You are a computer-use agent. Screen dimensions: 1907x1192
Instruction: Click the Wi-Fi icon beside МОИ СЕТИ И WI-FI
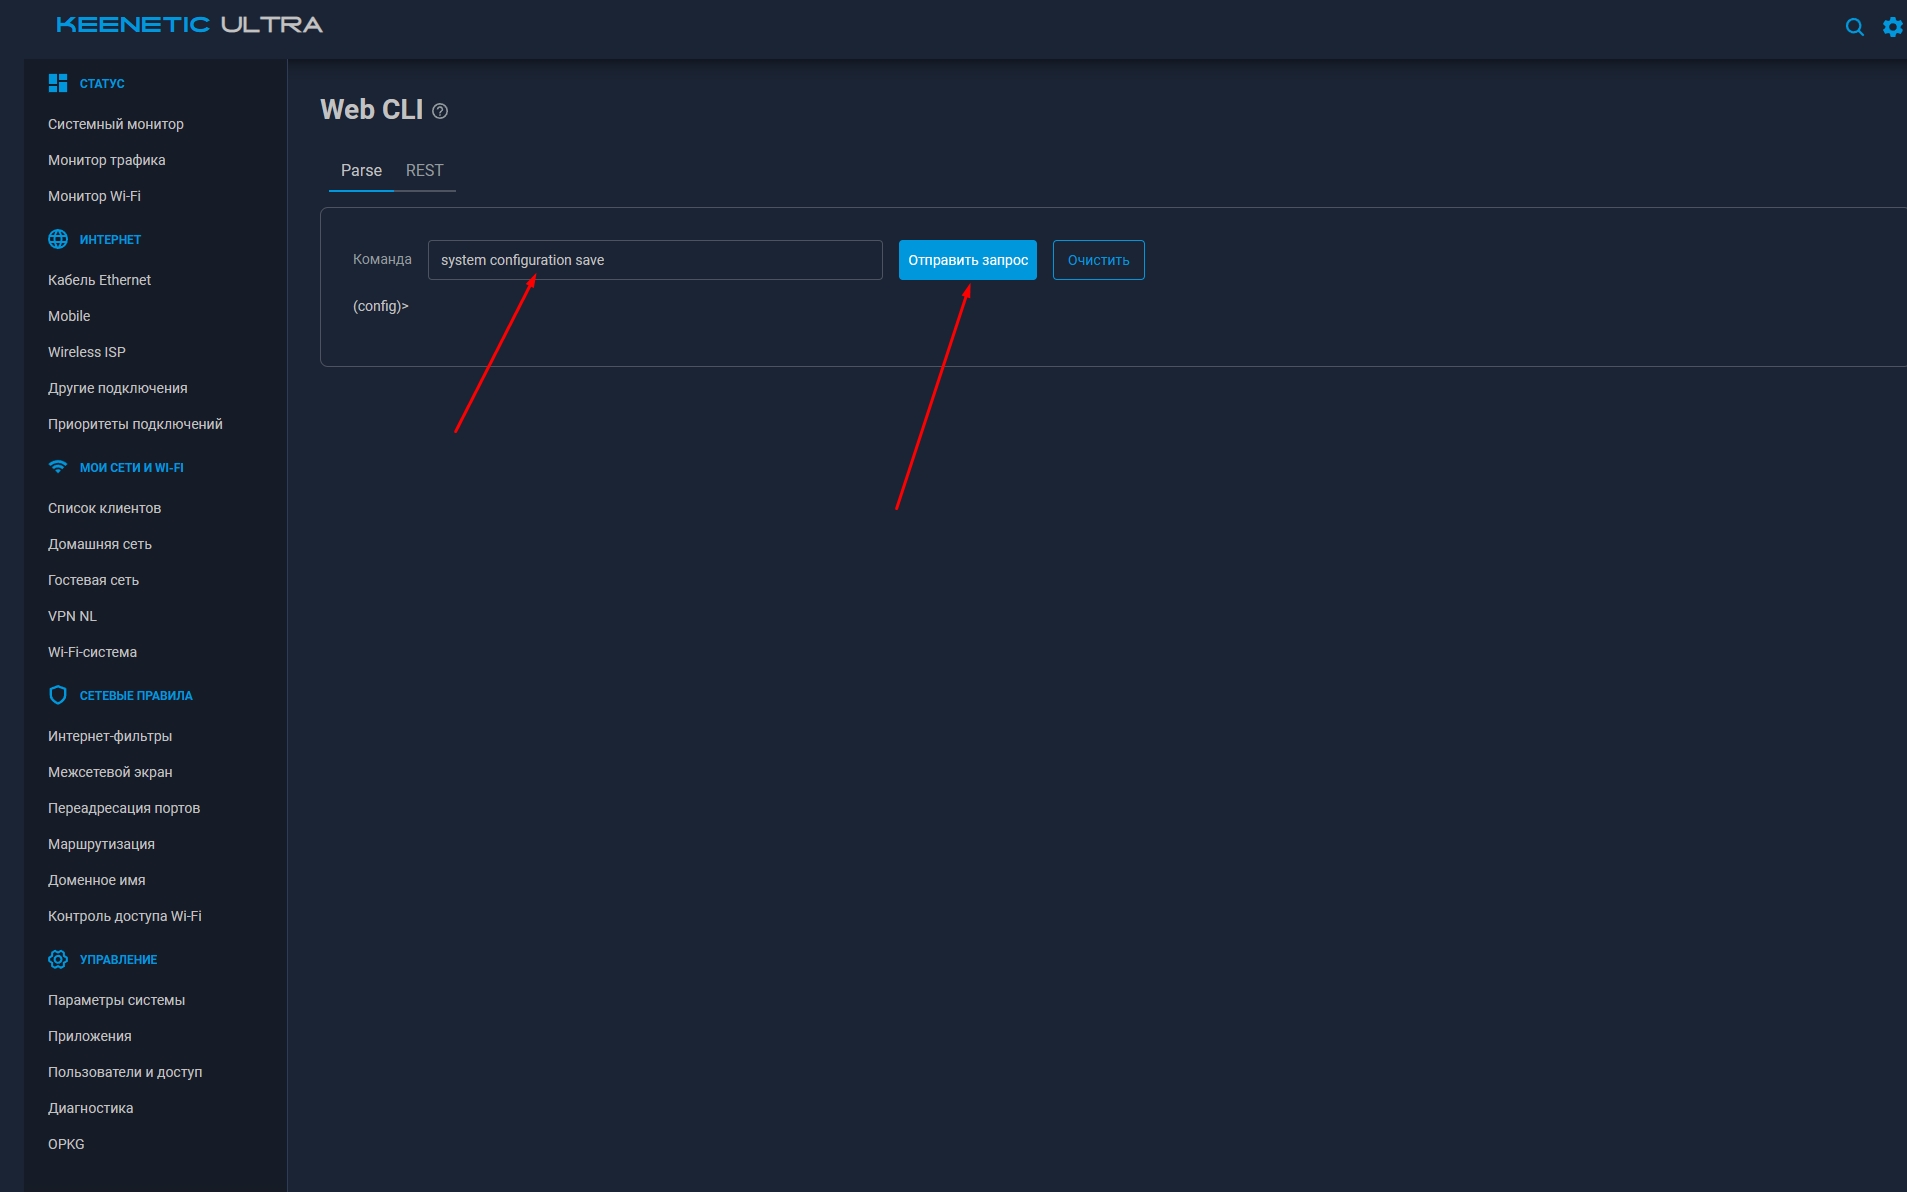58,466
